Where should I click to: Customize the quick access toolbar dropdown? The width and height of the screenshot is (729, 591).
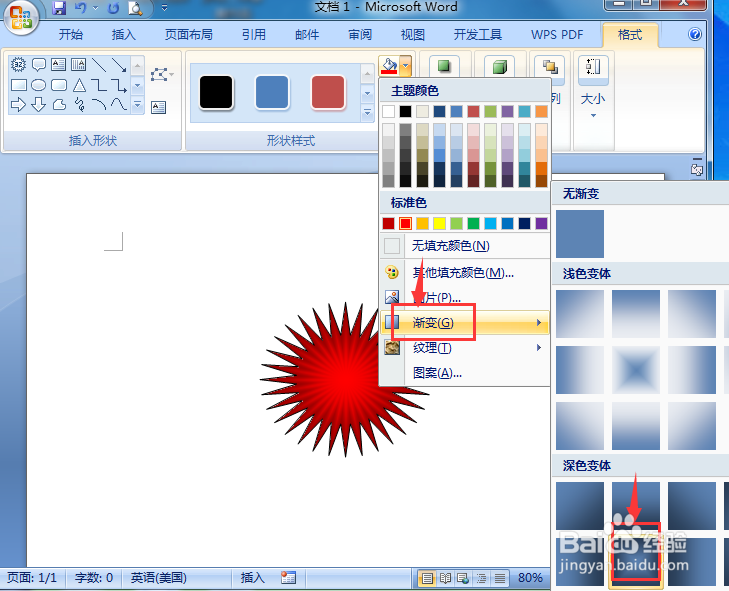(164, 8)
